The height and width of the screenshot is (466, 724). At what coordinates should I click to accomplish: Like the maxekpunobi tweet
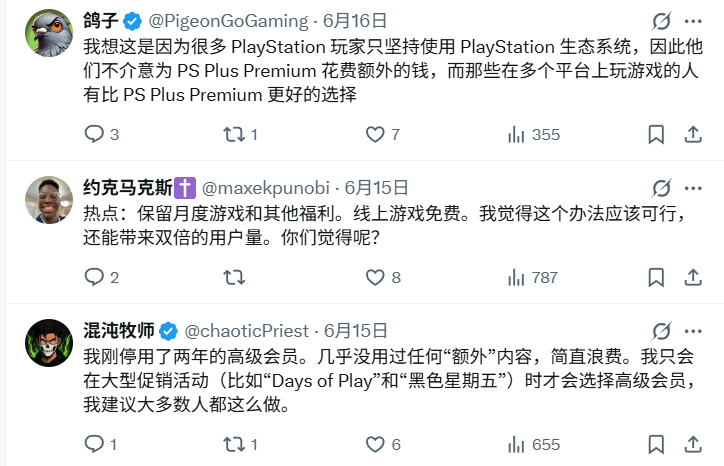pyautogui.click(x=375, y=277)
